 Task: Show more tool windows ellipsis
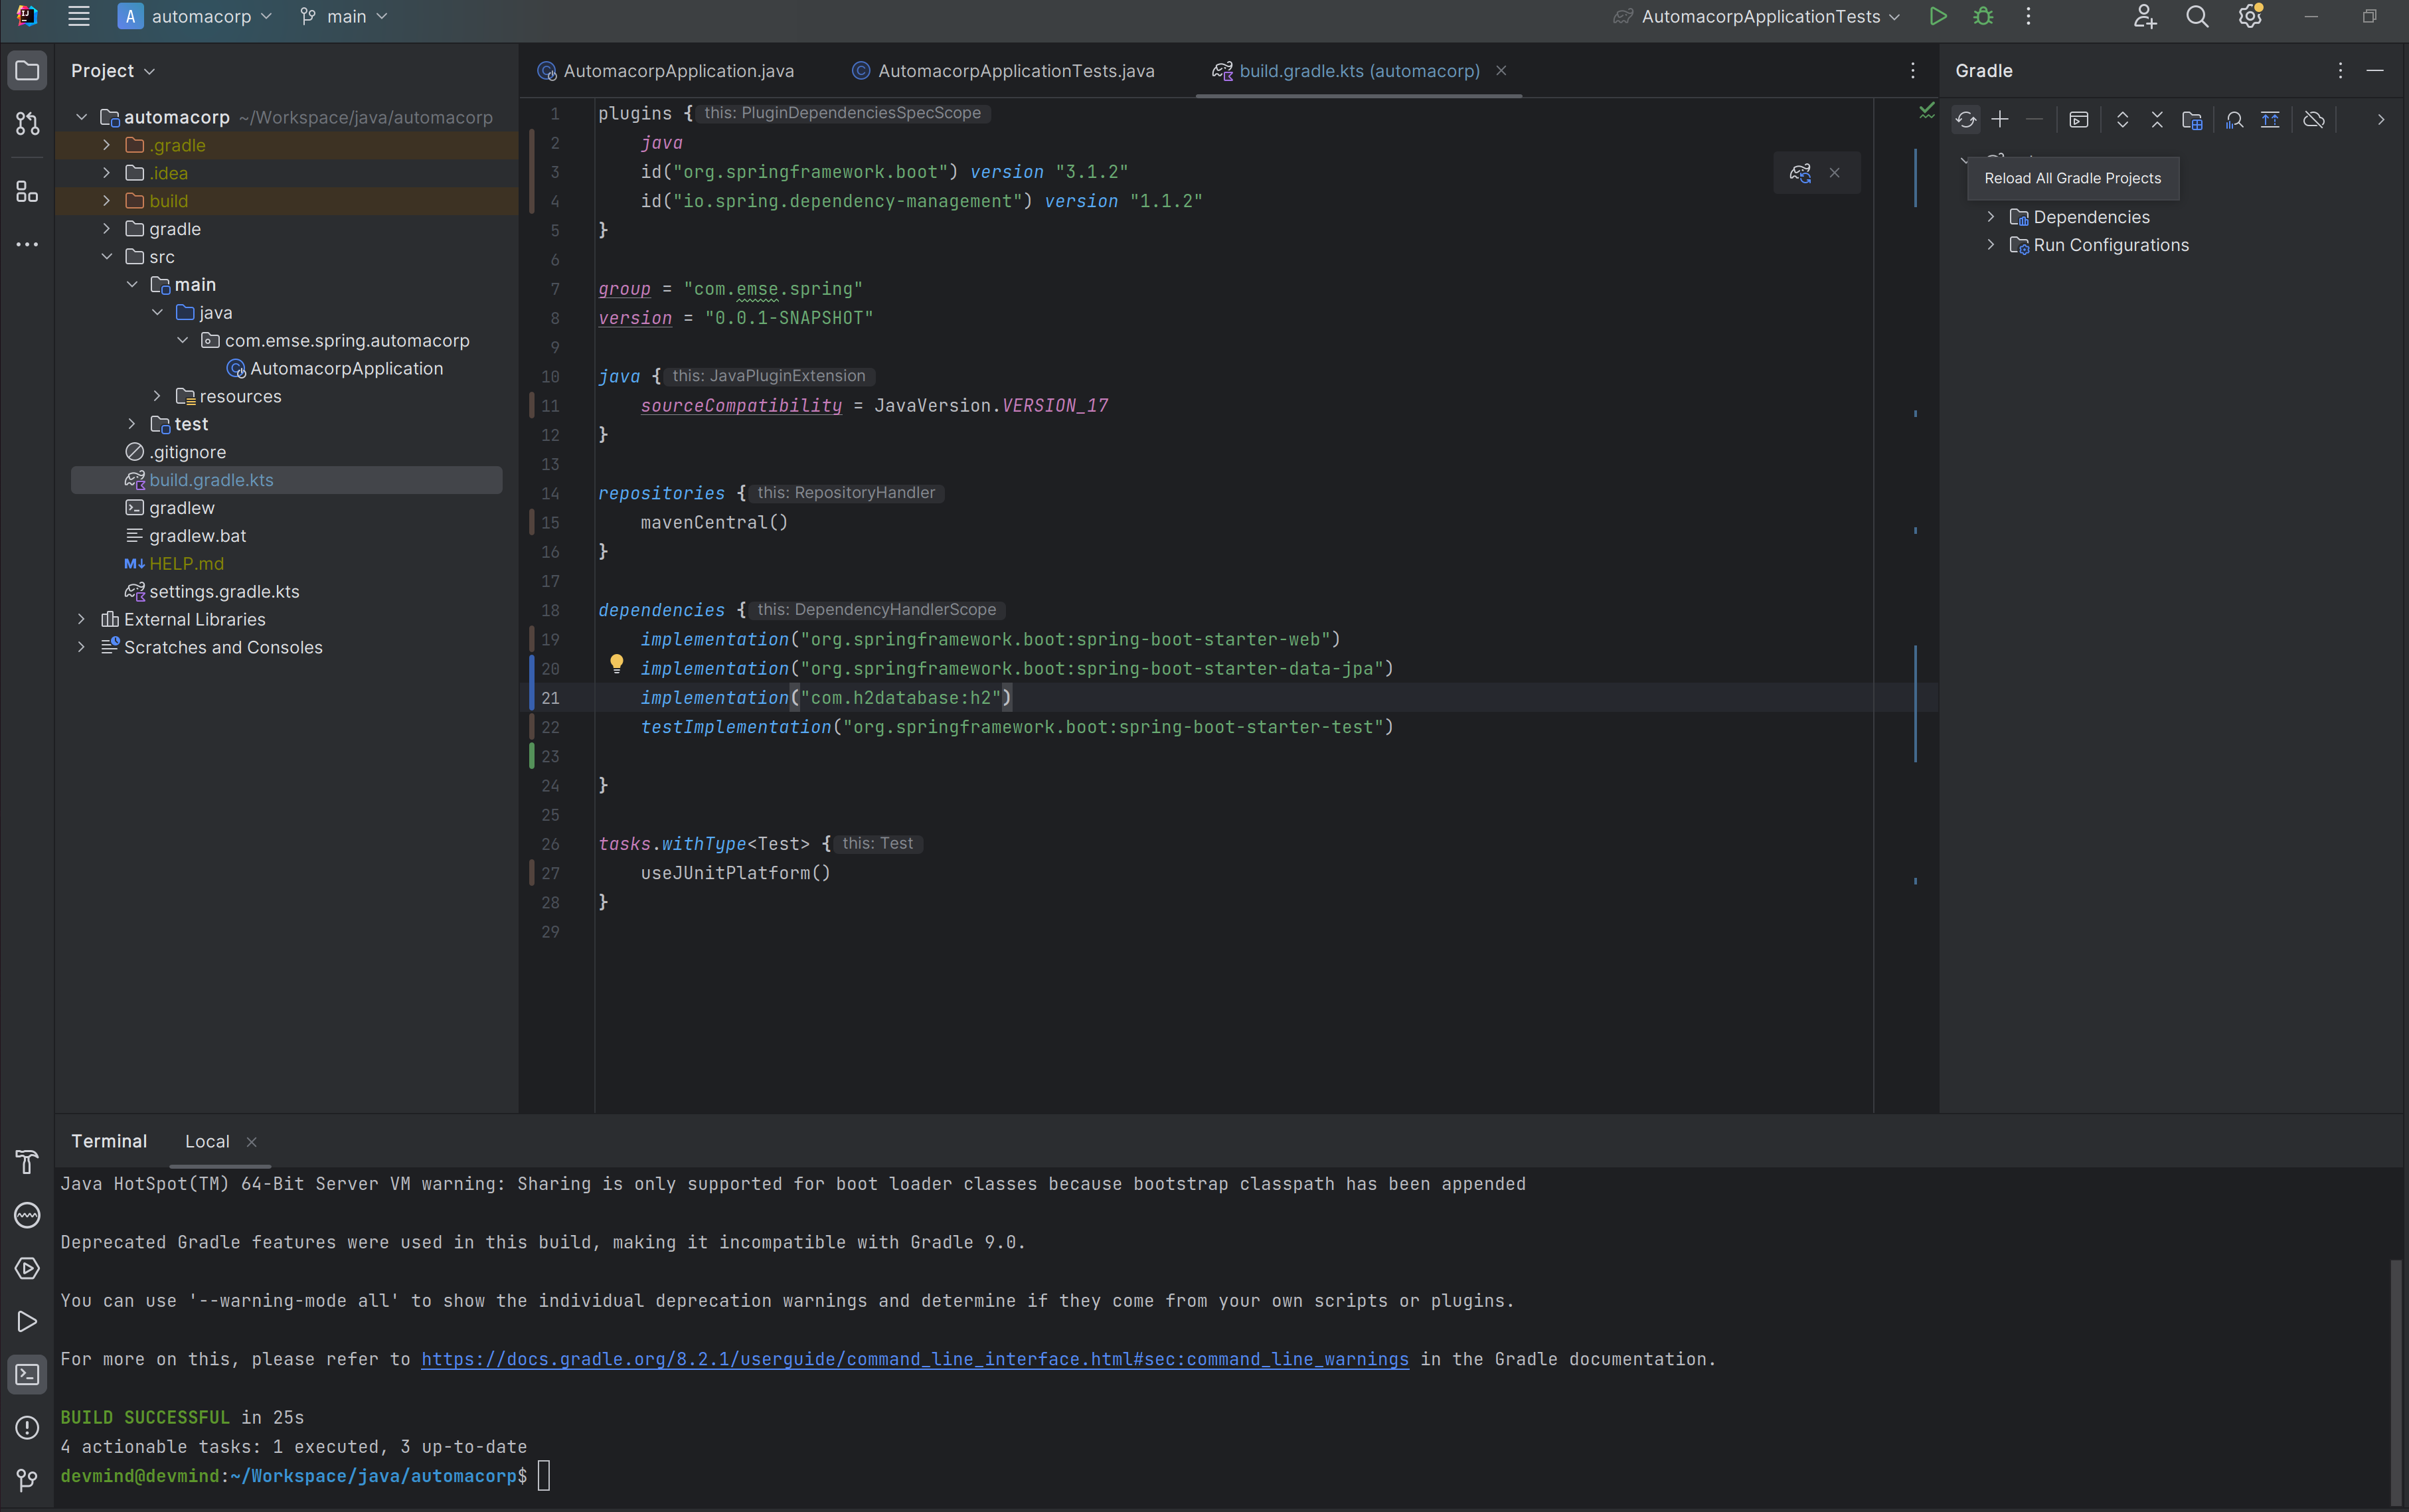(x=27, y=244)
